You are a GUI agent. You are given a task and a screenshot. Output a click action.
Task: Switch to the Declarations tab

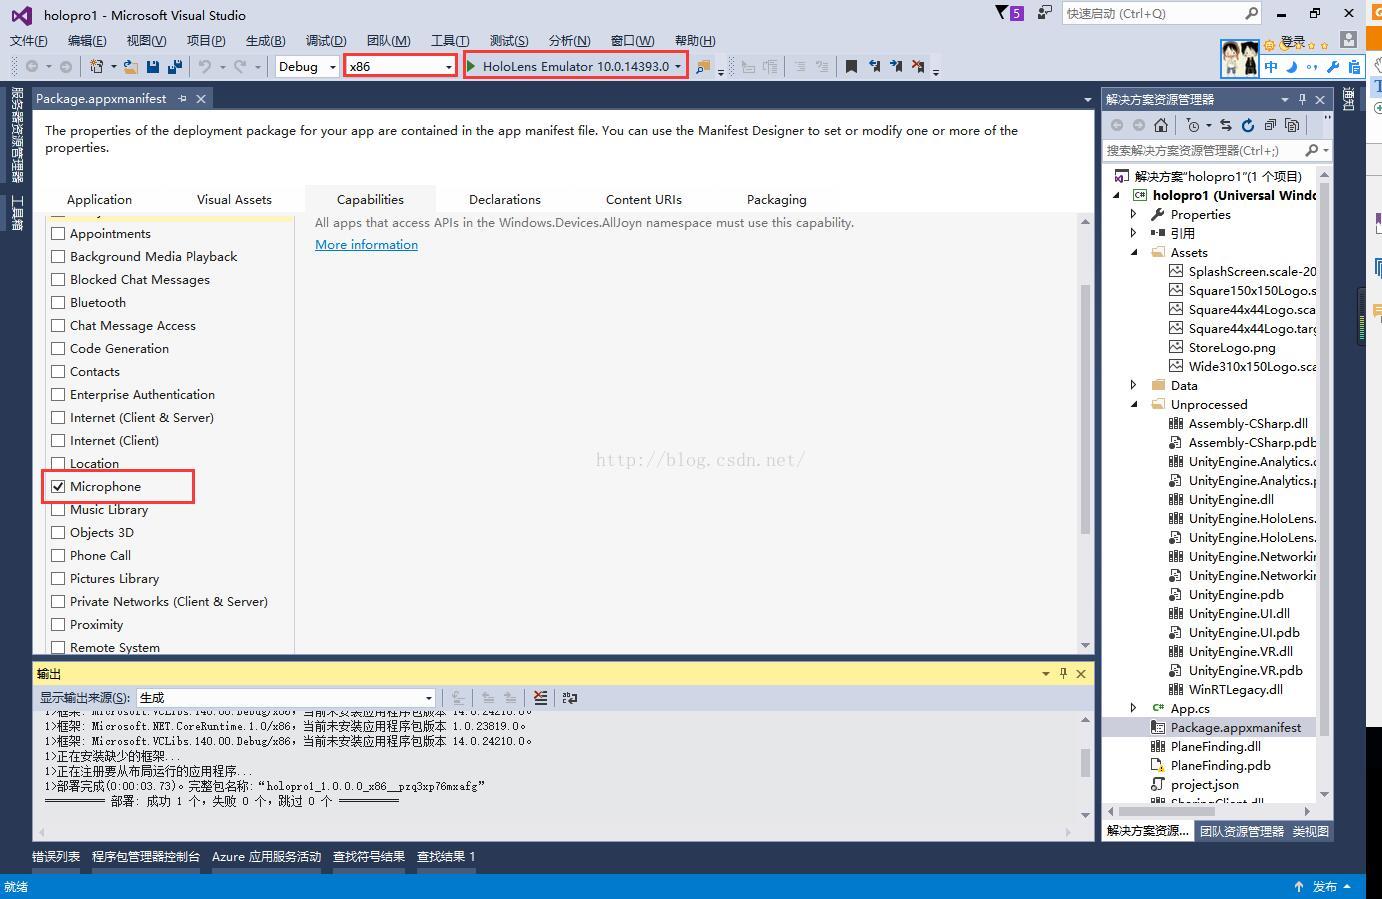[505, 200]
